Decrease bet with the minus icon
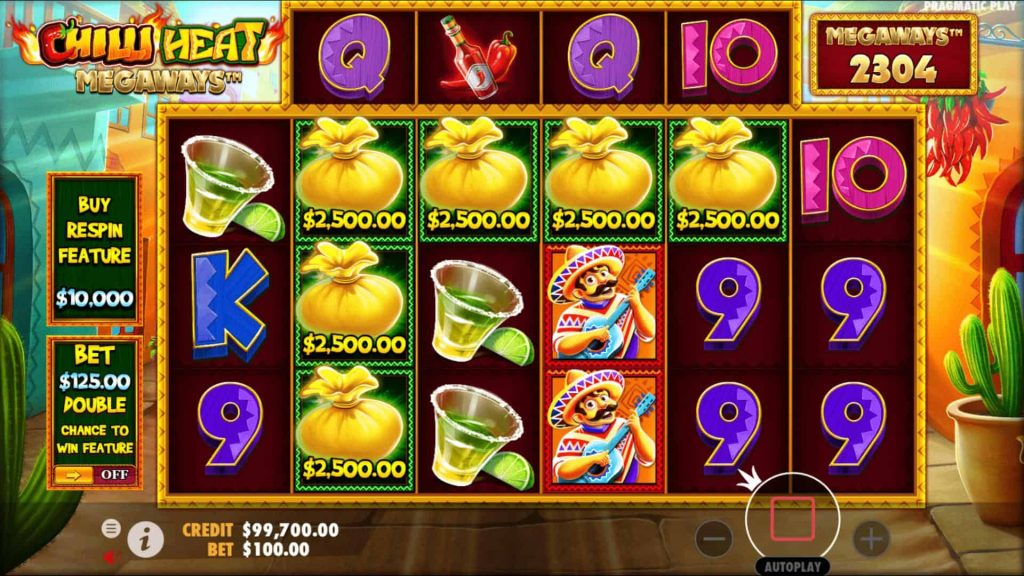 coord(714,539)
